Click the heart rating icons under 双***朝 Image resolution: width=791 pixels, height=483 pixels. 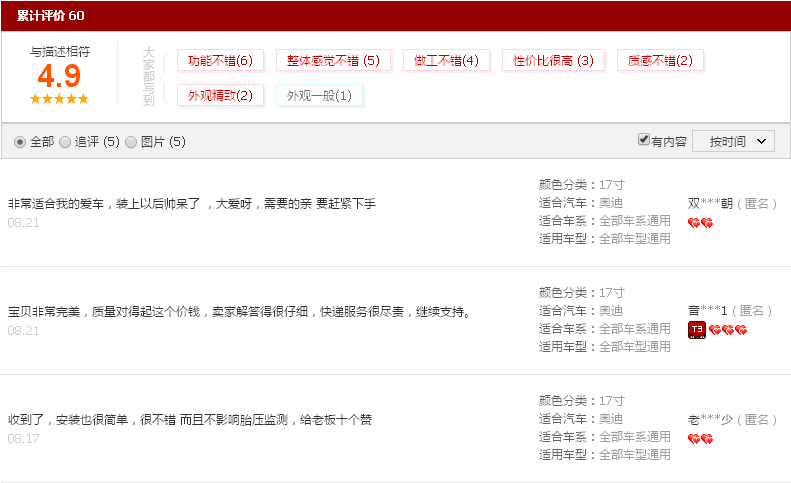[700, 223]
